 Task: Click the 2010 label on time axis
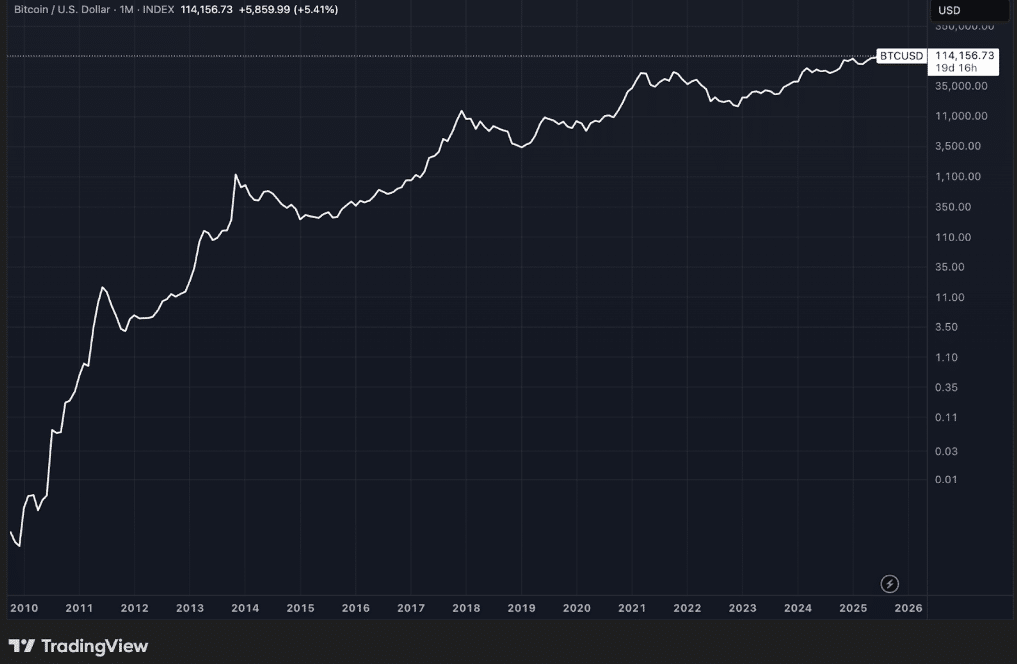[23, 608]
